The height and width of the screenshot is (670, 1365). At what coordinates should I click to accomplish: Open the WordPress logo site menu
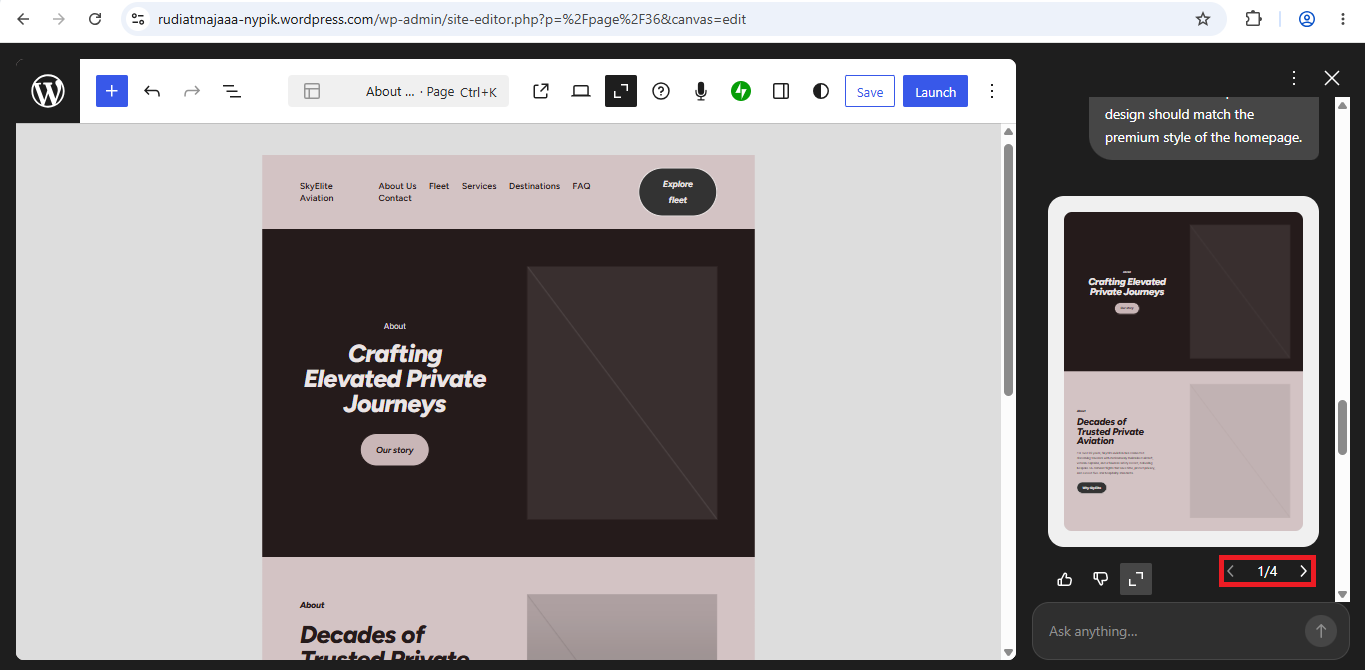[48, 91]
